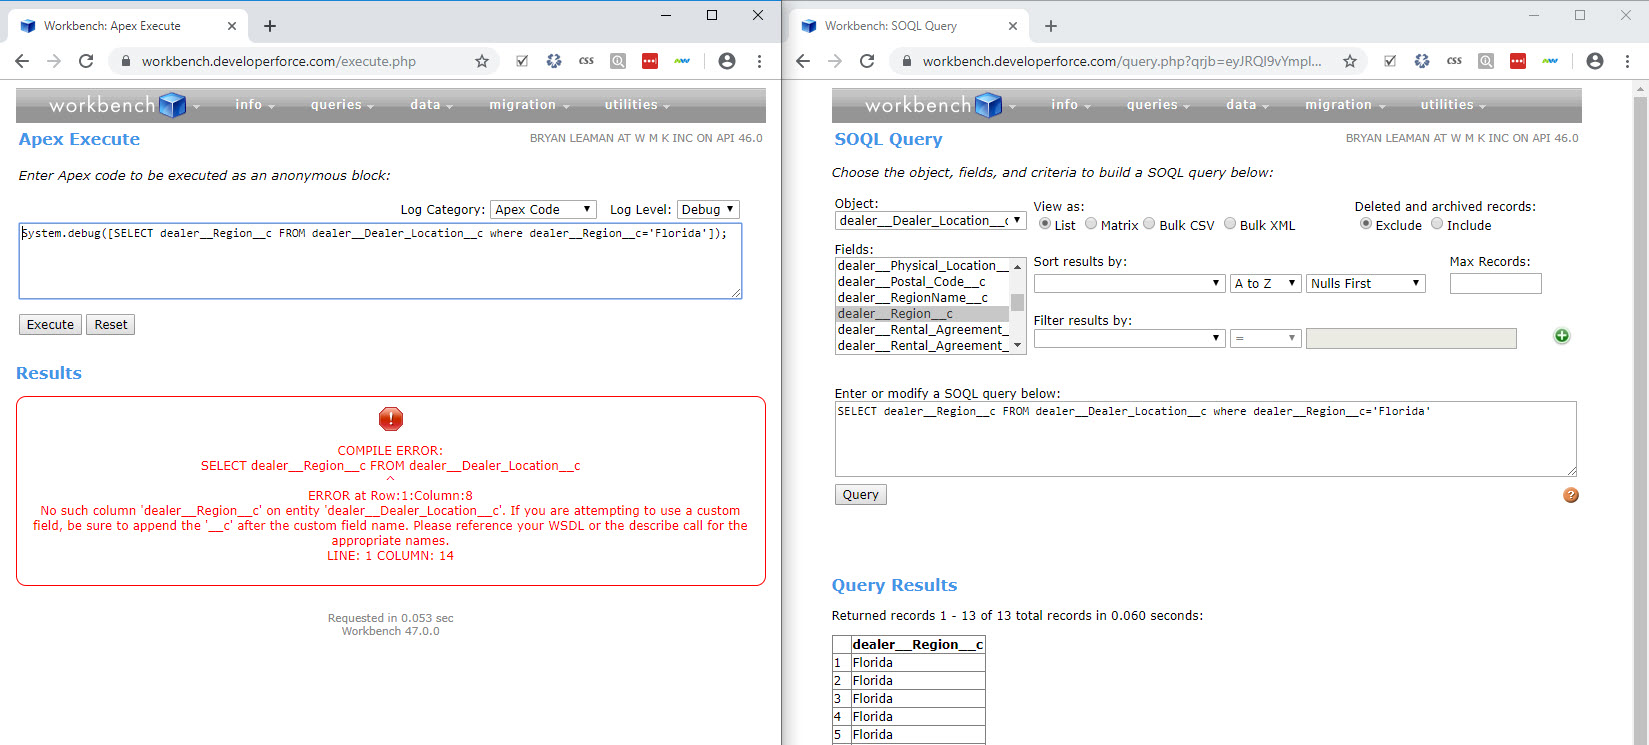Click the workbench cube logo in Apex Execute window
The height and width of the screenshot is (745, 1649).
pos(173,105)
